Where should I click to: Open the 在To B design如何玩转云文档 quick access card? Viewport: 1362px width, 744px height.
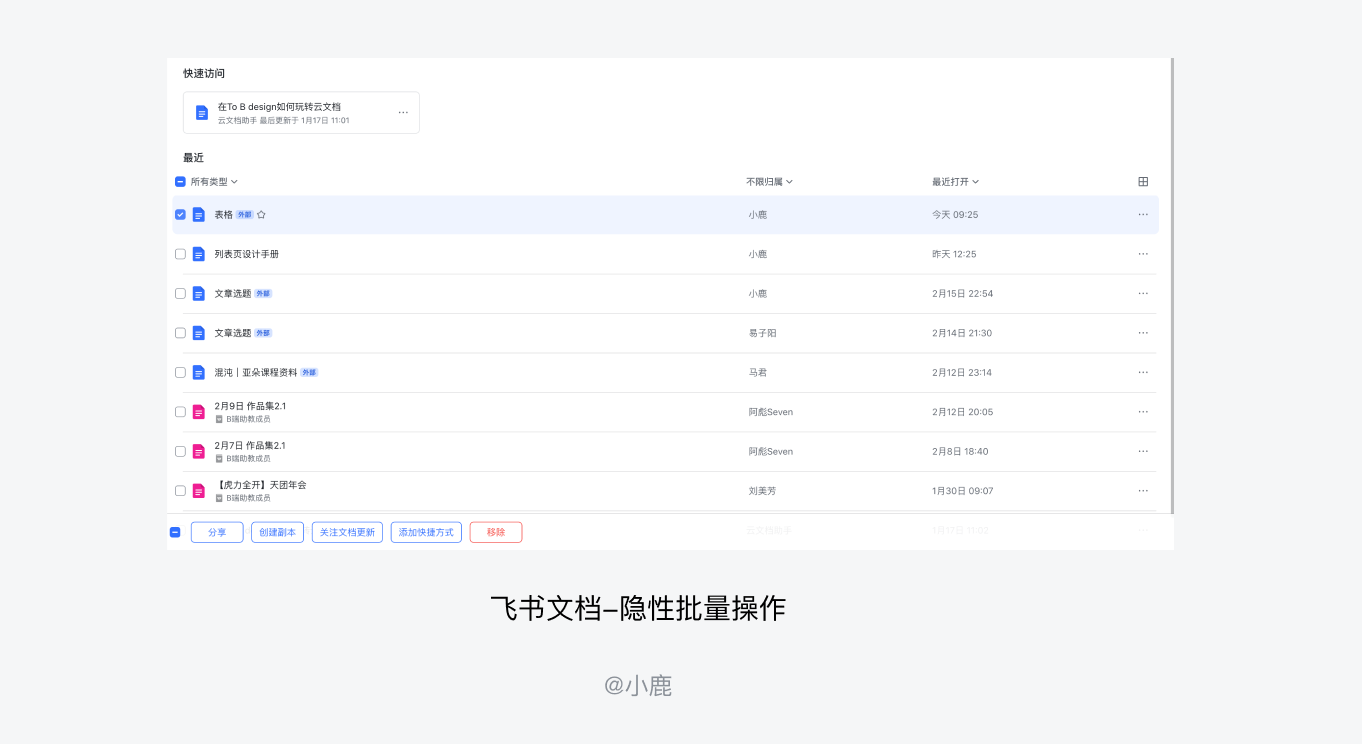coord(301,113)
